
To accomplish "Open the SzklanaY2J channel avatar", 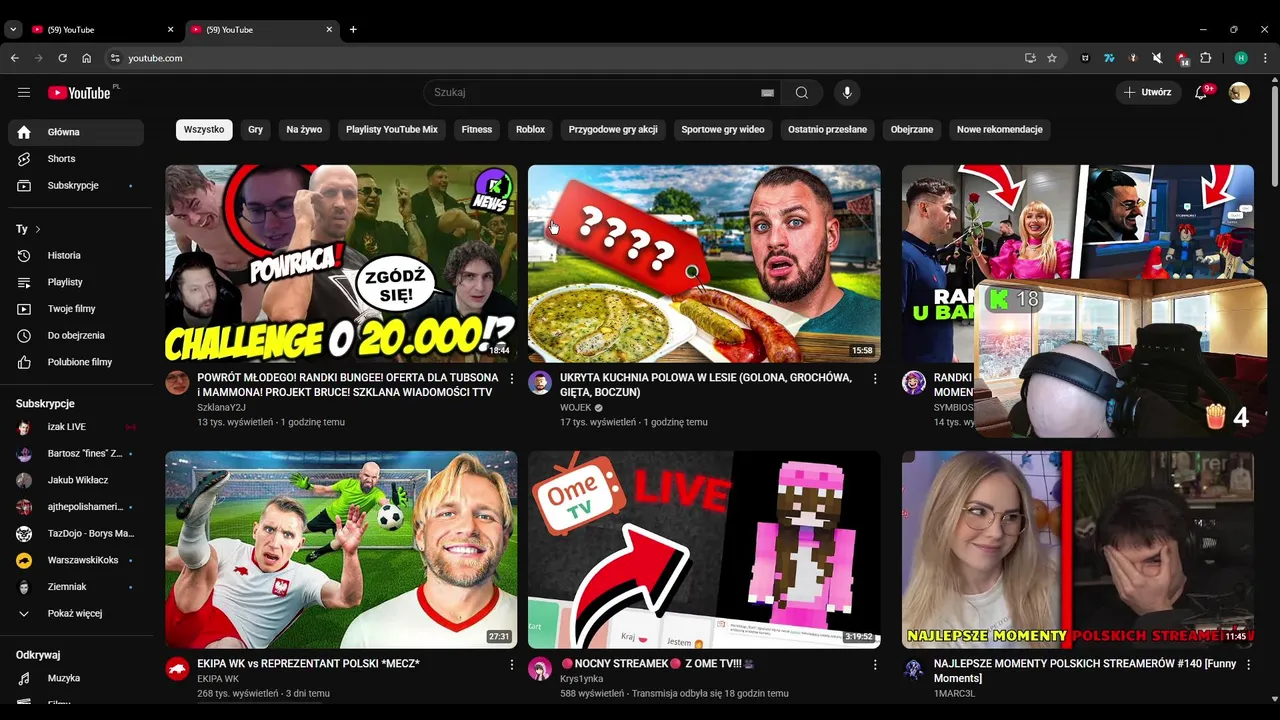I will [x=177, y=382].
